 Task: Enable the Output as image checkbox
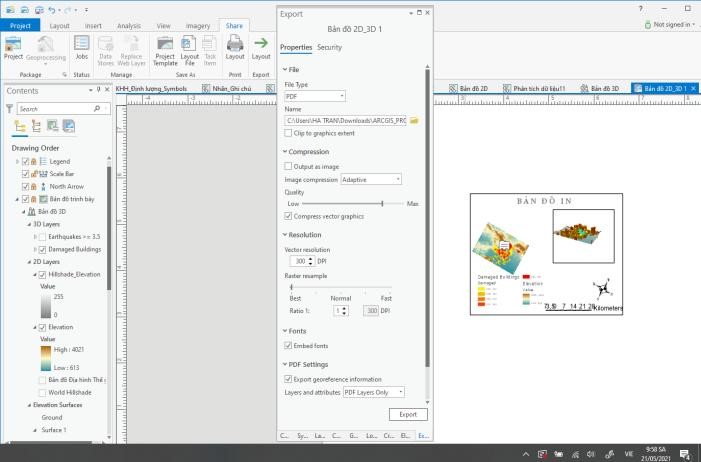(x=288, y=166)
